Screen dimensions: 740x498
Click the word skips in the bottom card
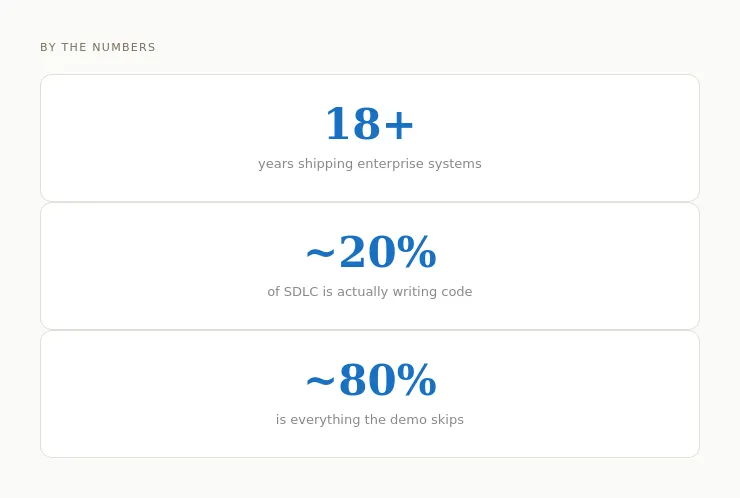click(447, 420)
